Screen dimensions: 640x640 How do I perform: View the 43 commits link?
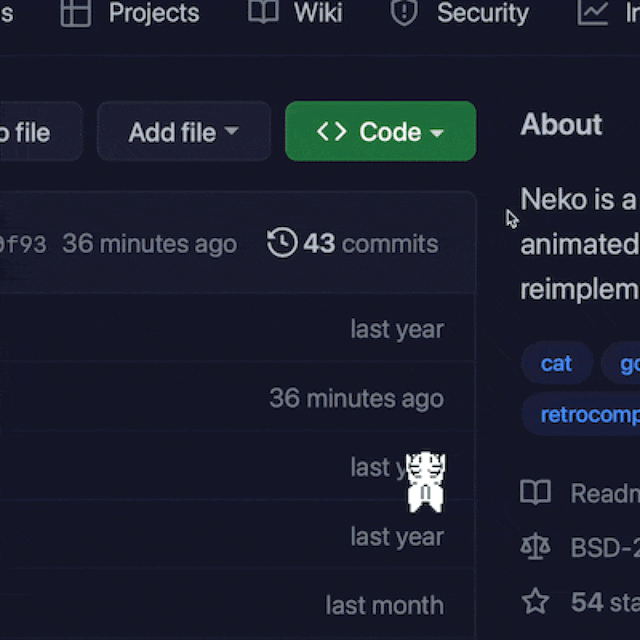pyautogui.click(x=370, y=243)
